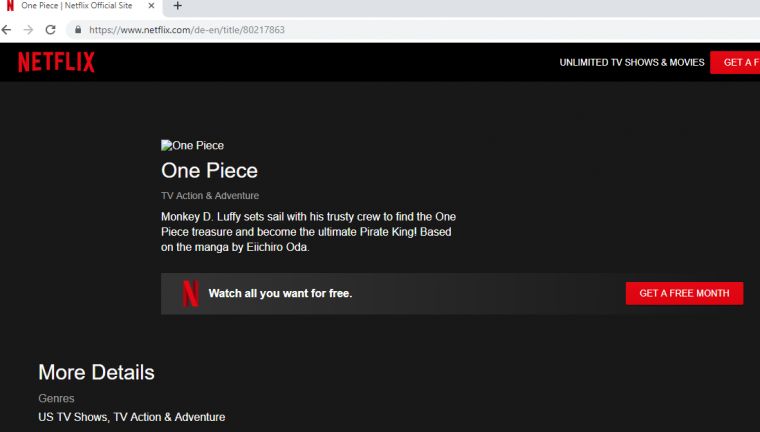
Task: Click the padlock site security icon
Action: pos(77,30)
